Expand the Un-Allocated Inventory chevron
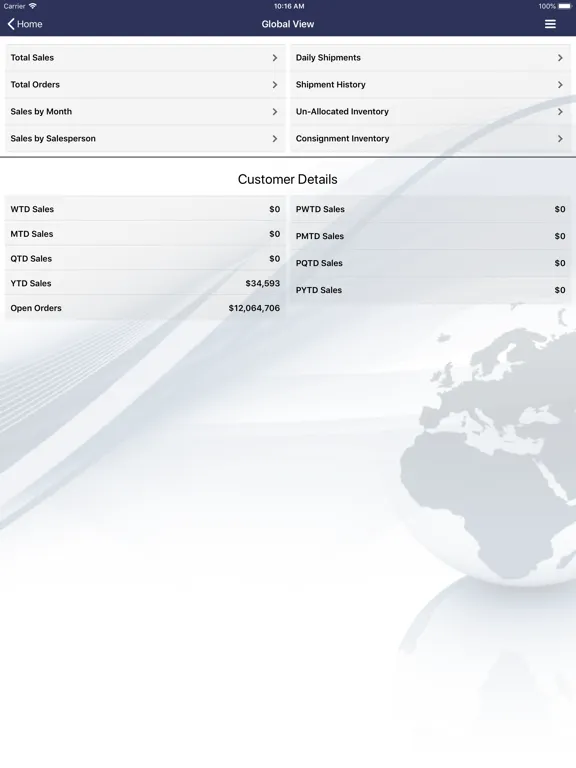The height and width of the screenshot is (768, 576). 560,112
